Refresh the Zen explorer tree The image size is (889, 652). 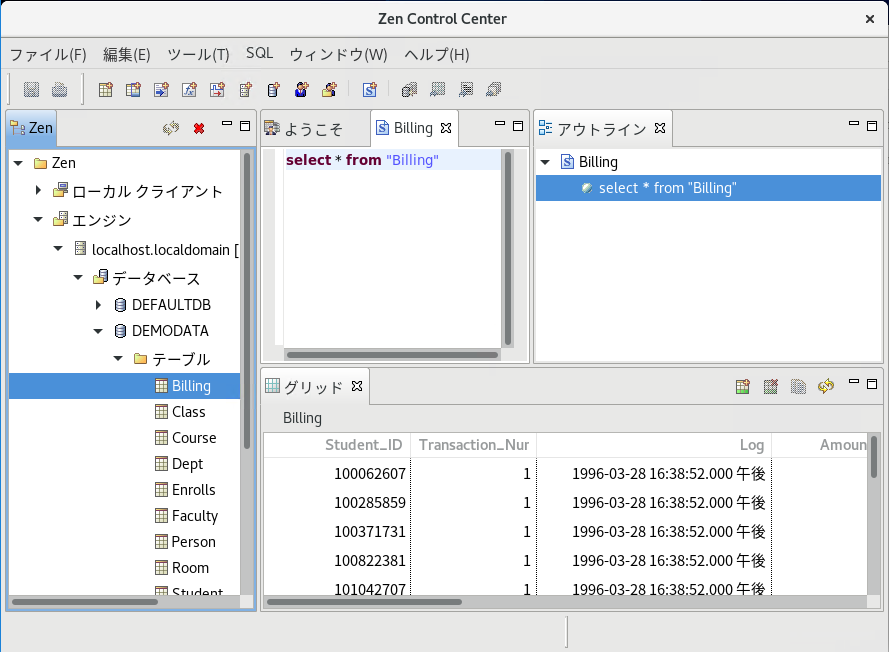click(171, 128)
